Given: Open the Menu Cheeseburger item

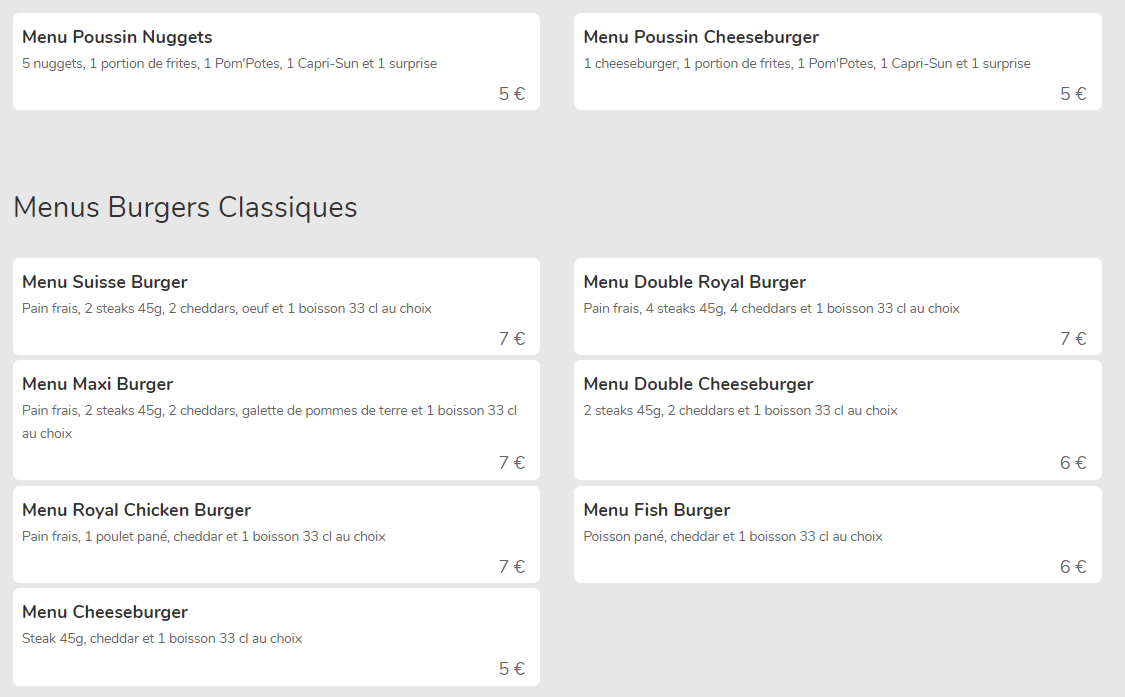Looking at the screenshot, I should point(276,637).
